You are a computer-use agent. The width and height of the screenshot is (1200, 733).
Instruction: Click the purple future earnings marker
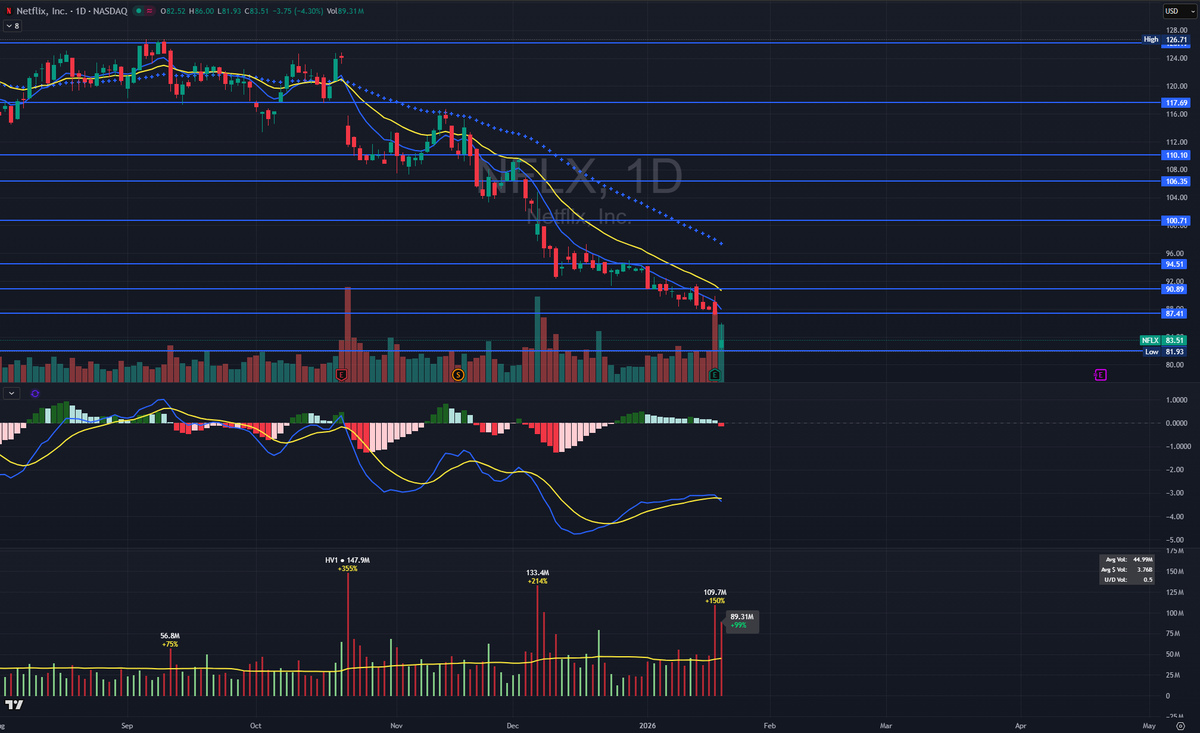point(1101,374)
